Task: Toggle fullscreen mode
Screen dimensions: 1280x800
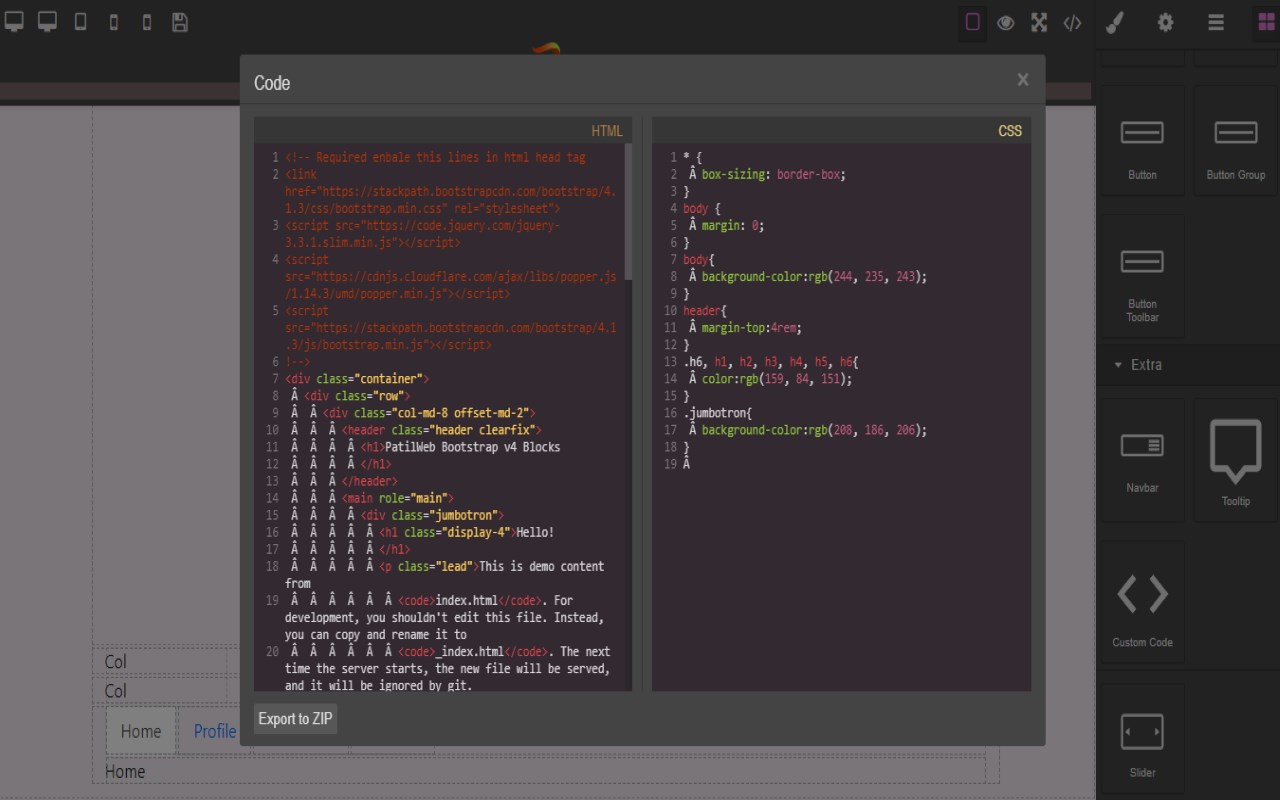Action: pyautogui.click(x=1039, y=22)
